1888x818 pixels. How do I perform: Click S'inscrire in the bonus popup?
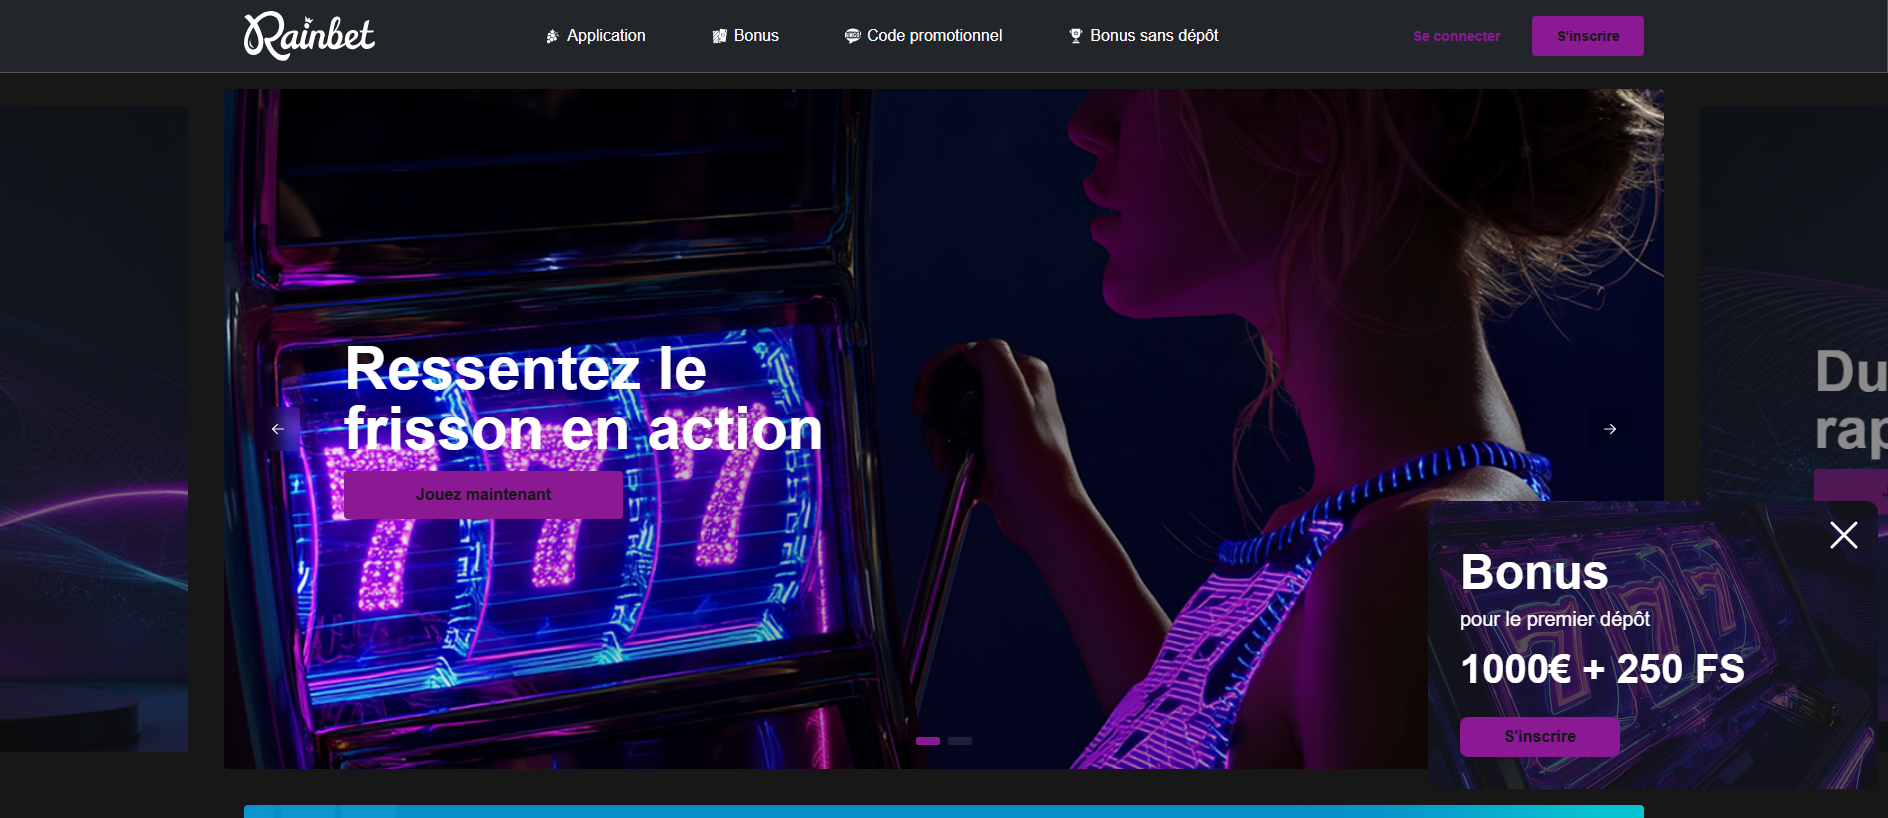pyautogui.click(x=1540, y=737)
